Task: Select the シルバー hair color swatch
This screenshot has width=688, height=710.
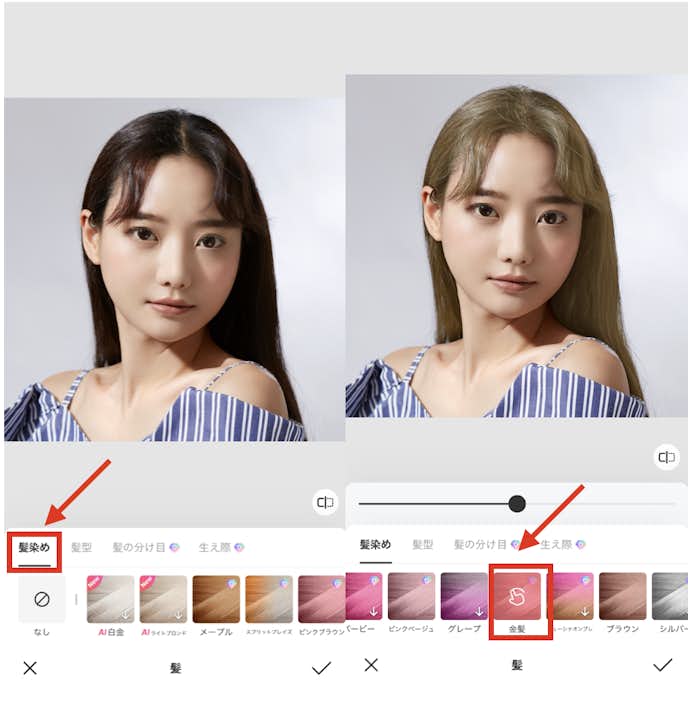Action: tap(670, 596)
